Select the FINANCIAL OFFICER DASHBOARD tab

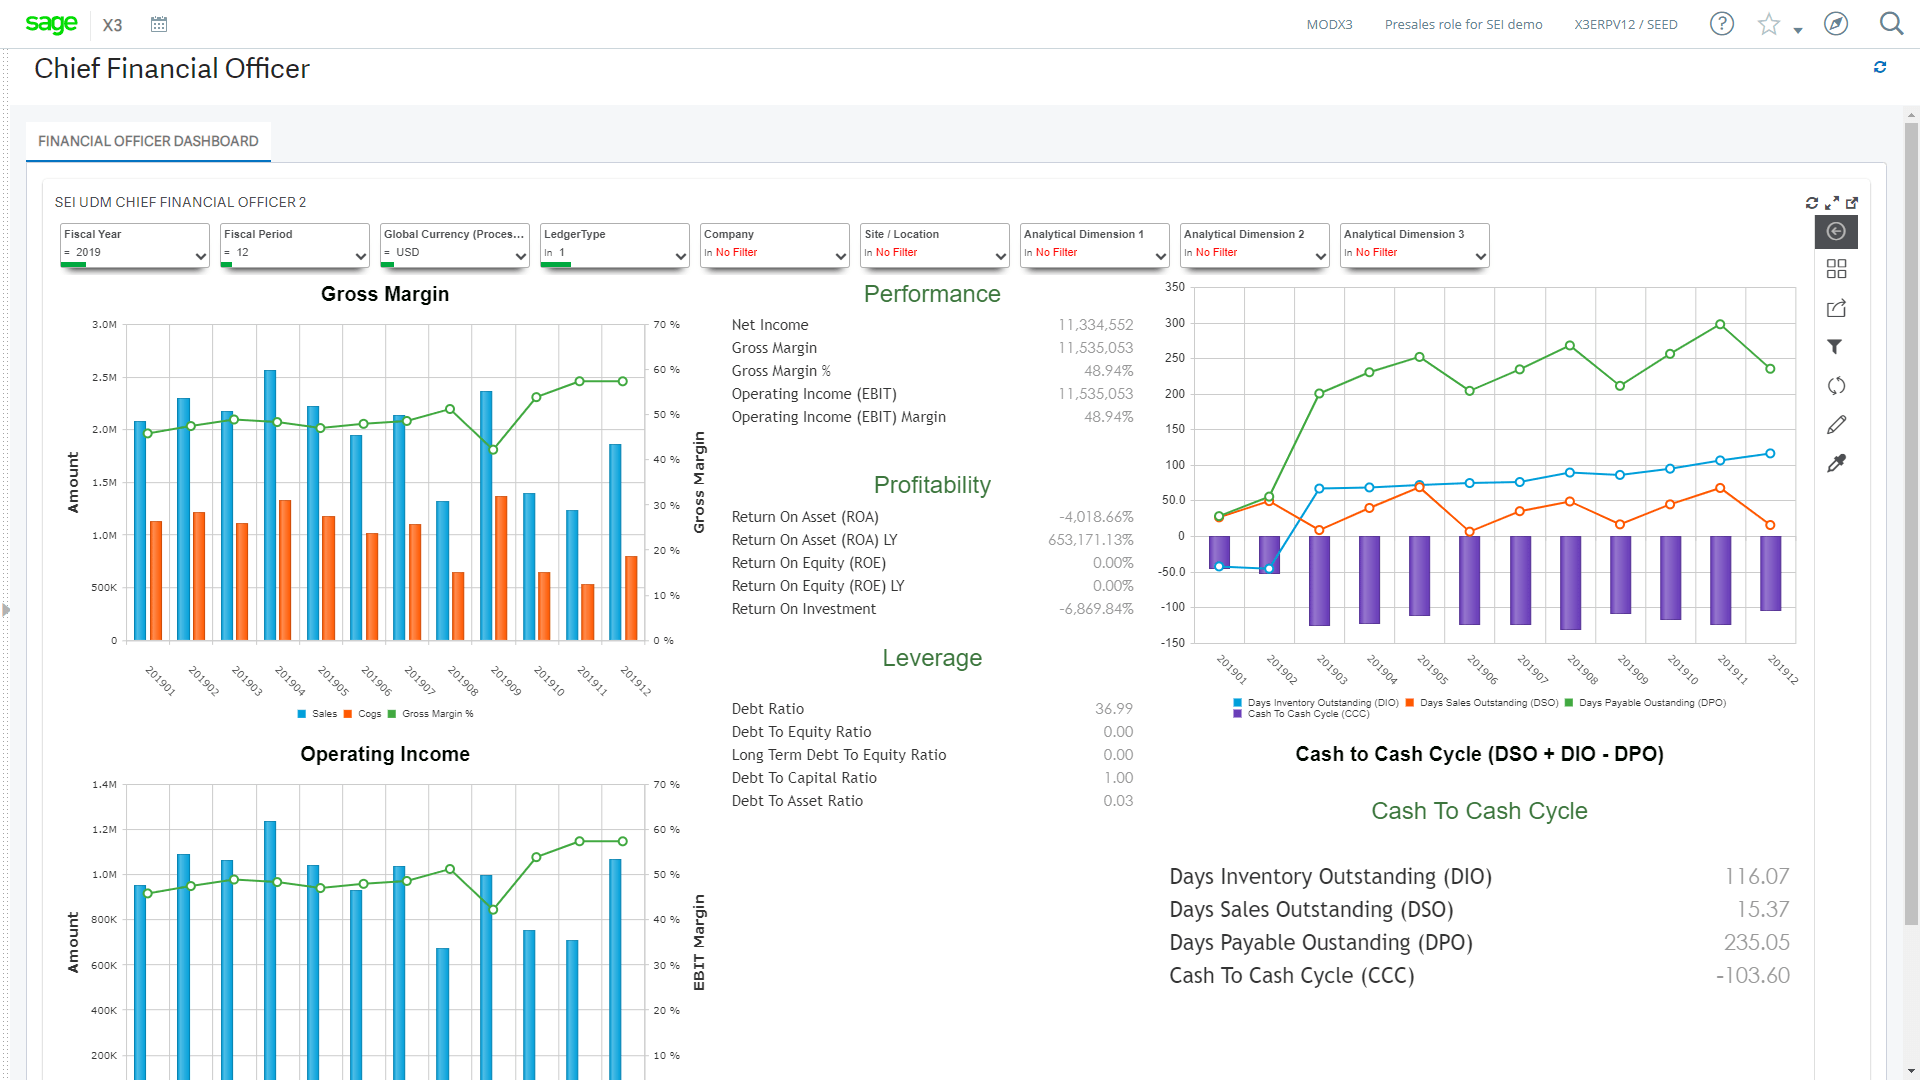click(148, 141)
